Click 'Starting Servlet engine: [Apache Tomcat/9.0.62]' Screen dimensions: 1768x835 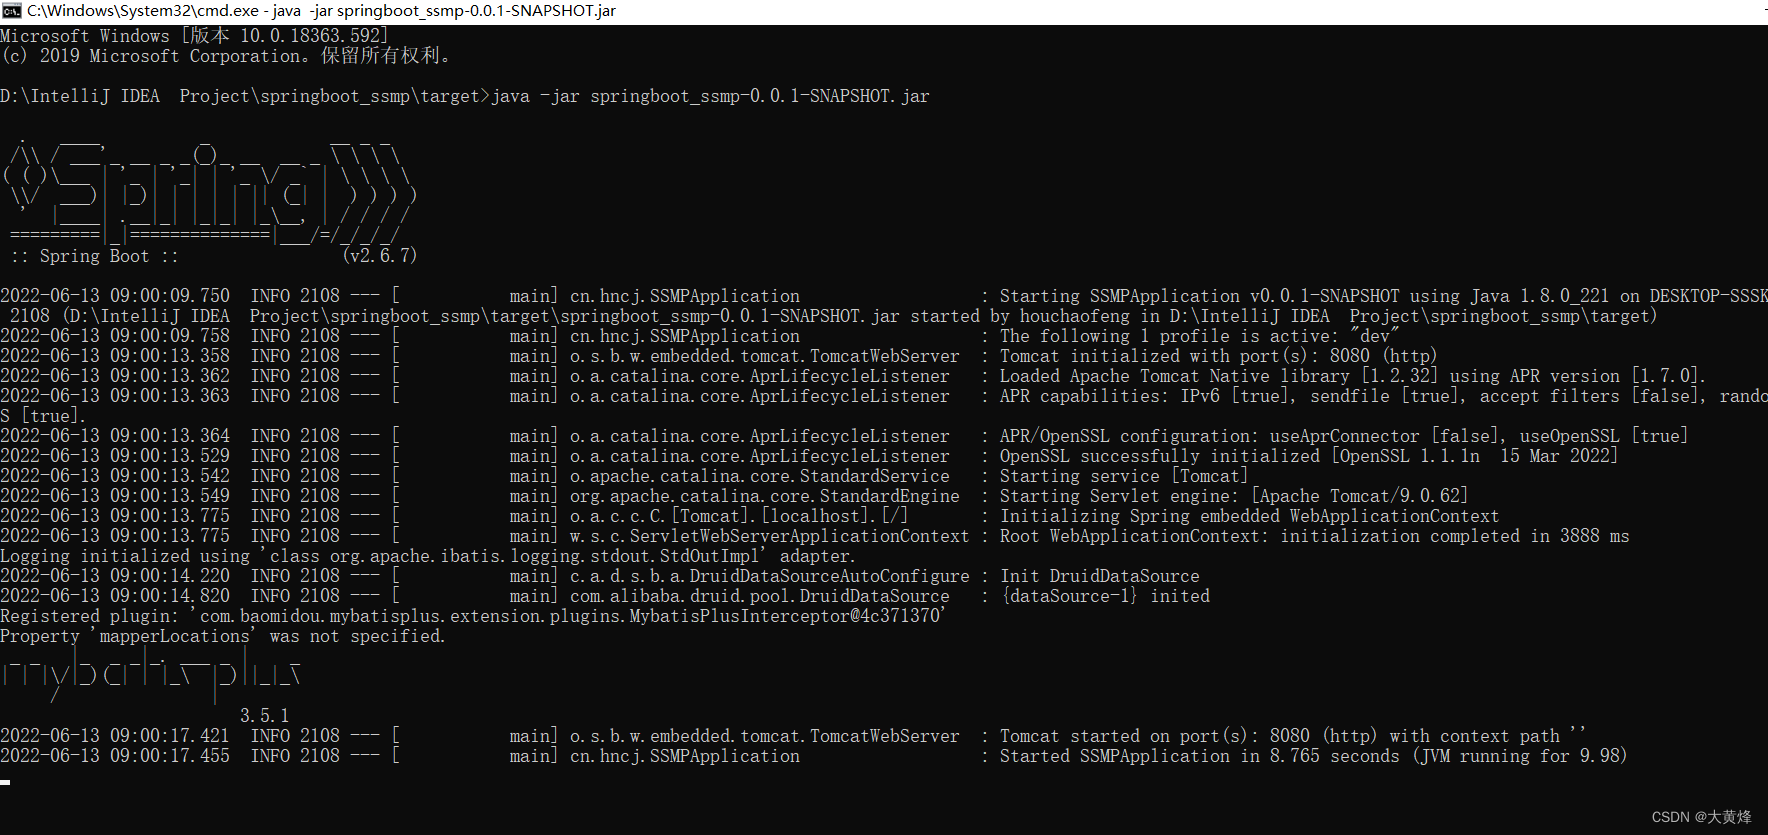click(x=1234, y=496)
